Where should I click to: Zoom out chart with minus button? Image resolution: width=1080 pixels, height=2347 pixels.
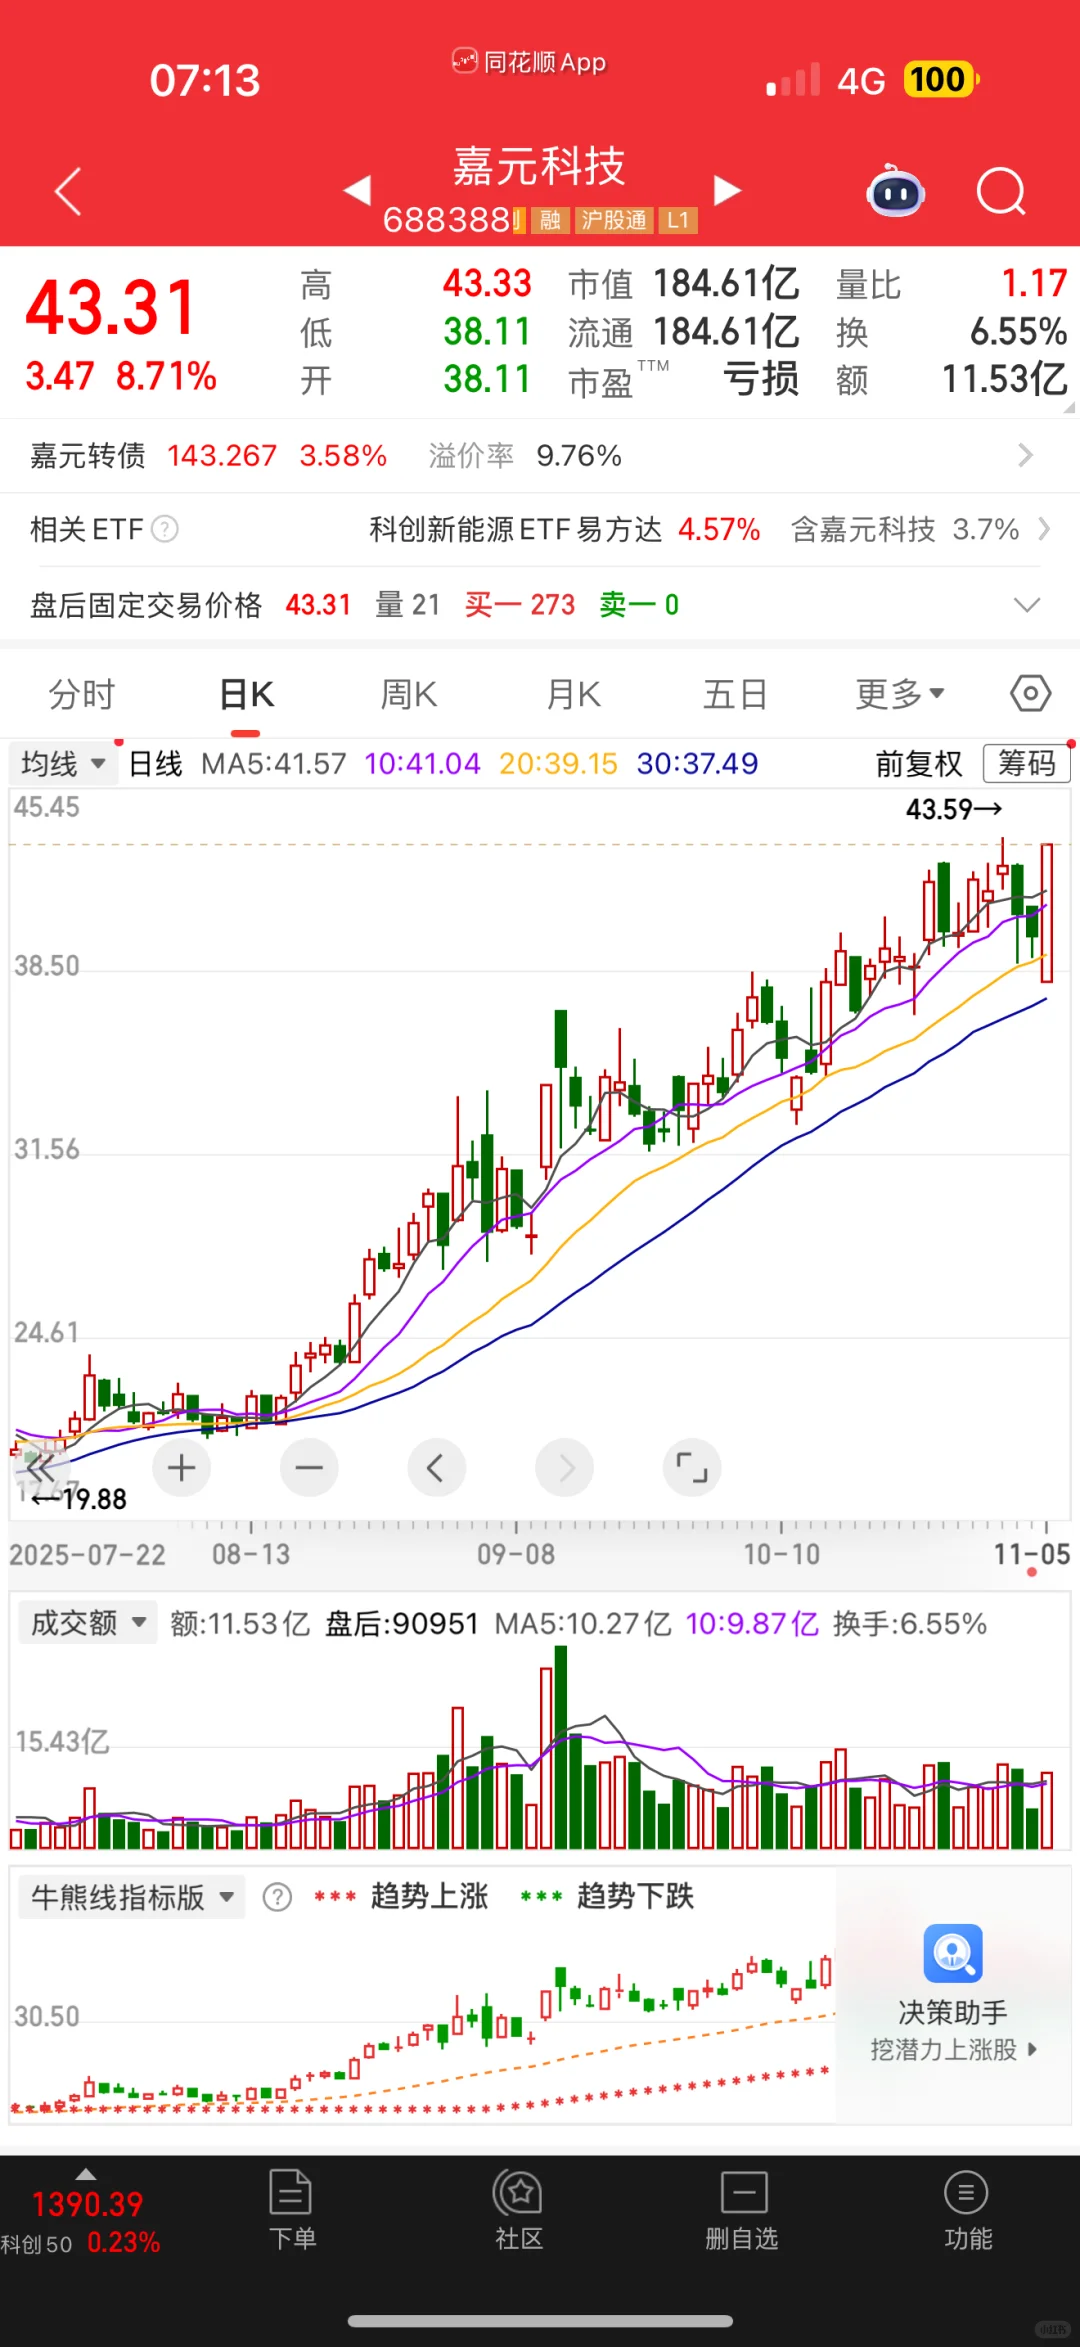(x=309, y=1468)
